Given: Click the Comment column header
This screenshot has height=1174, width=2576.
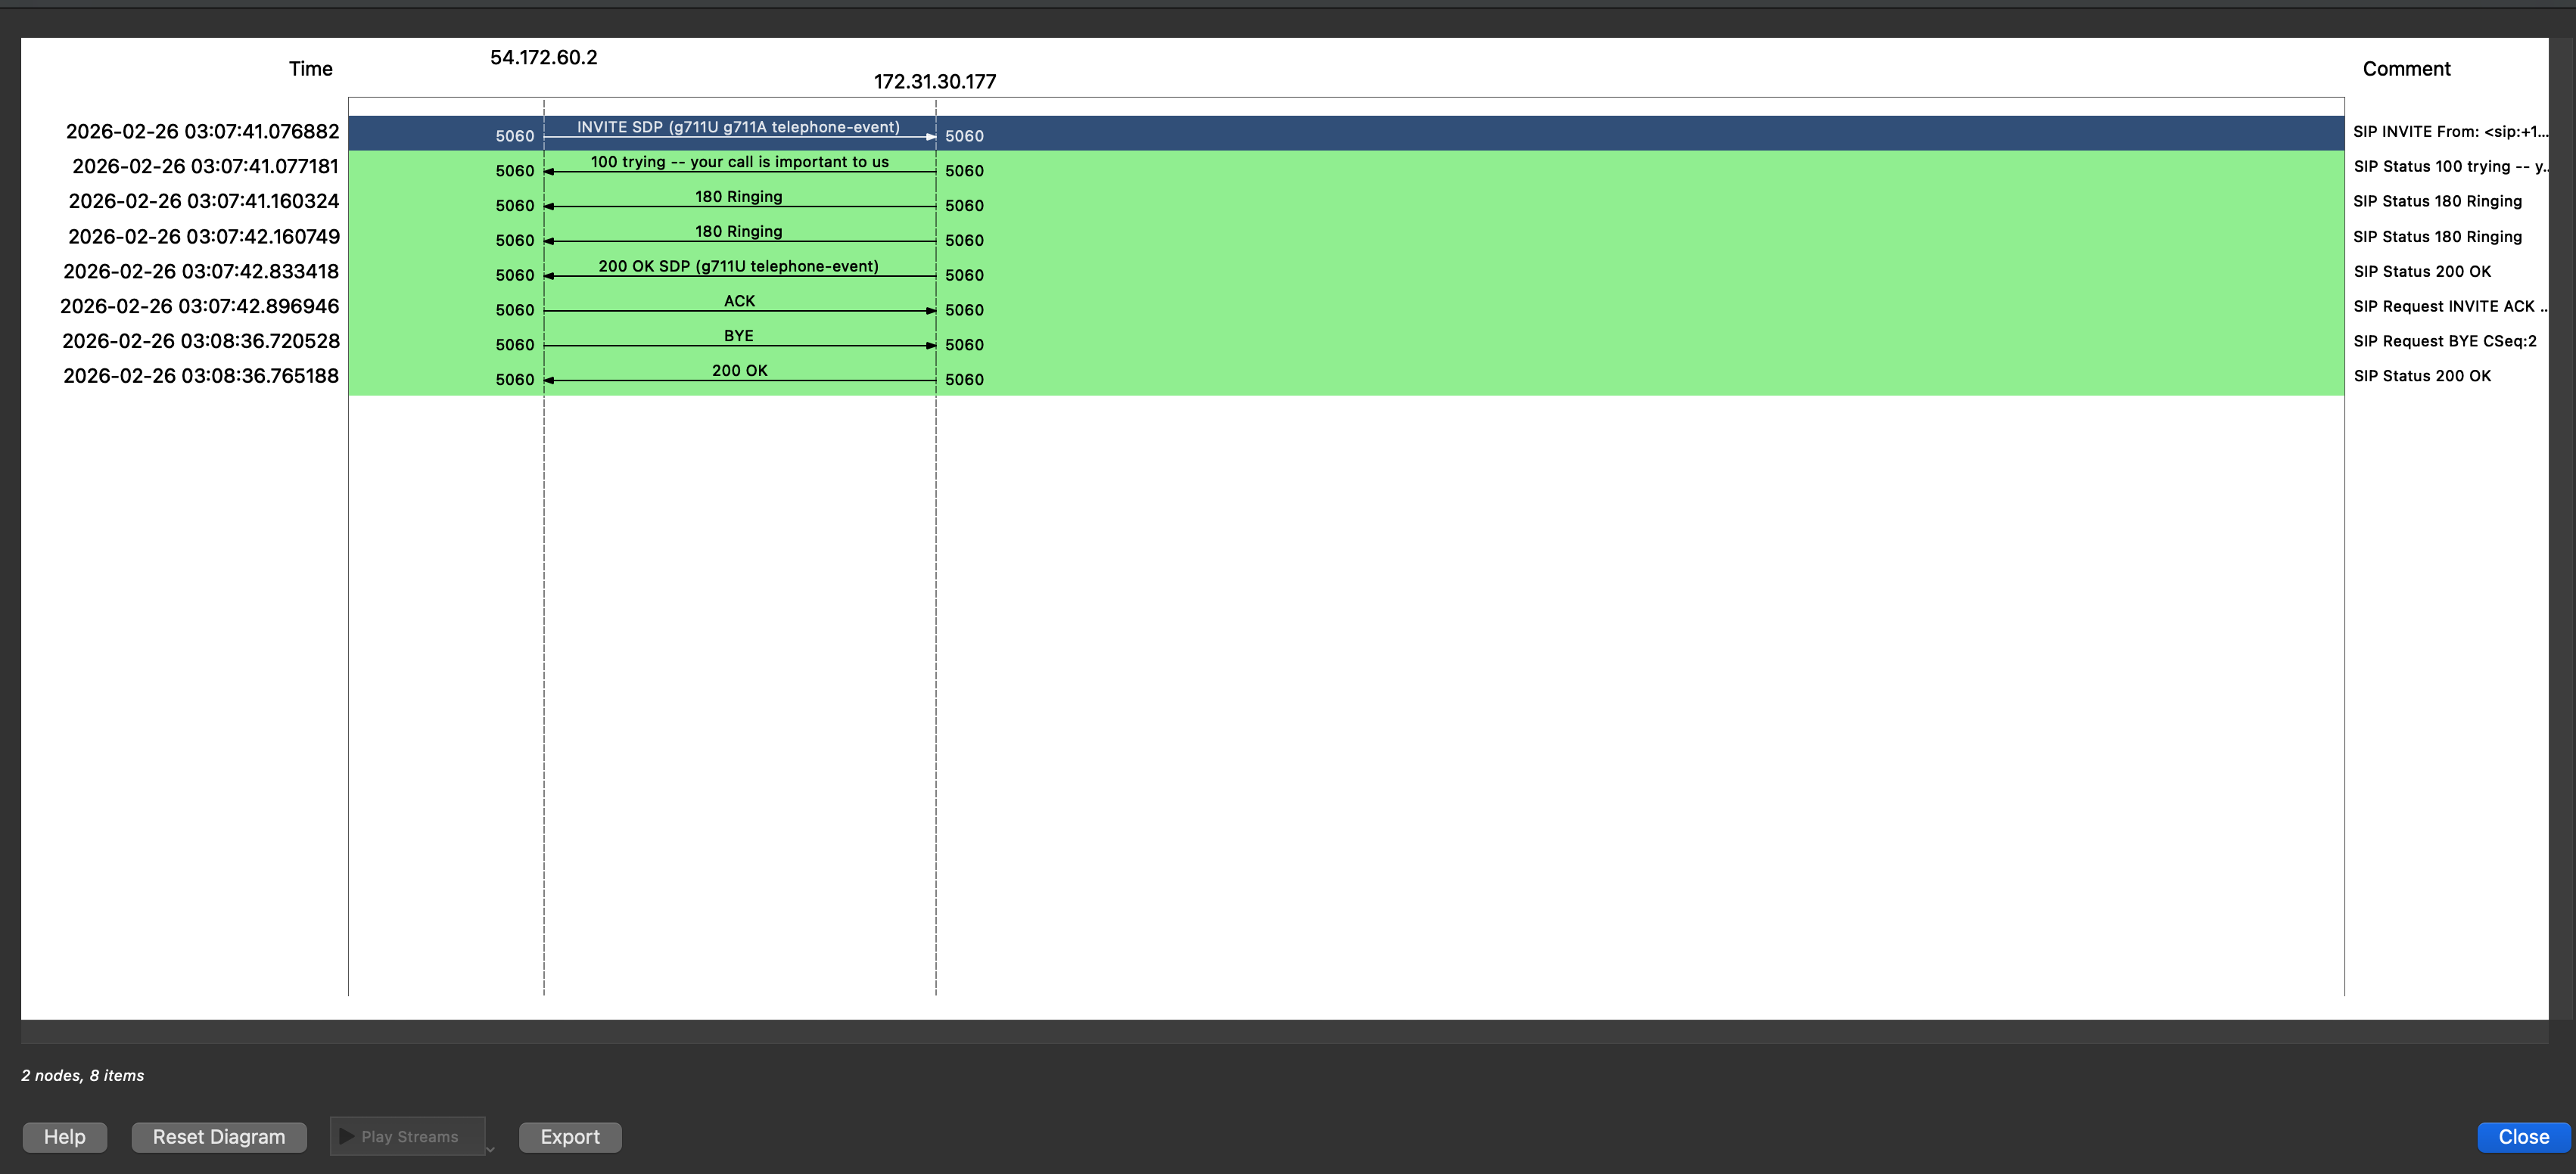Looking at the screenshot, I should 2405,68.
